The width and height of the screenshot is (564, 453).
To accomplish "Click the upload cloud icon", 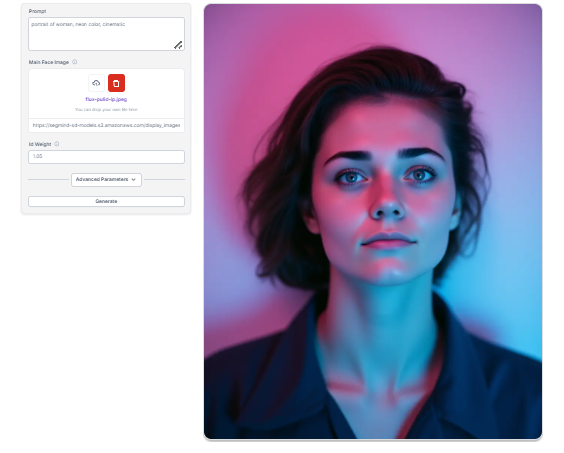I will tap(96, 83).
